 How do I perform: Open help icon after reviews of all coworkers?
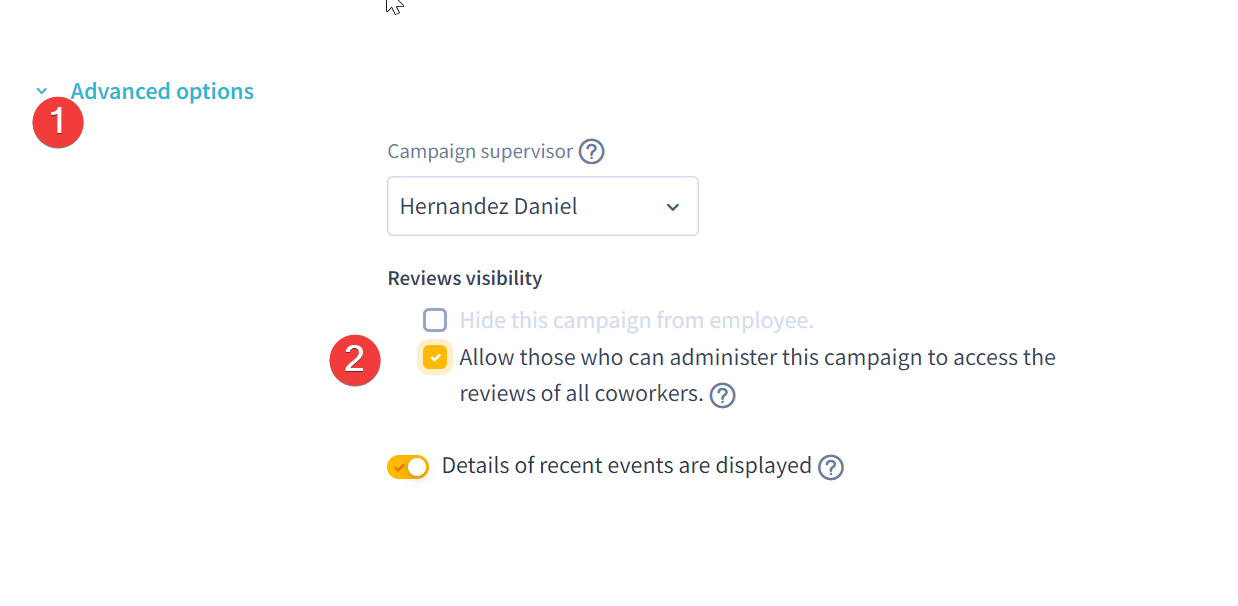pyautogui.click(x=722, y=396)
